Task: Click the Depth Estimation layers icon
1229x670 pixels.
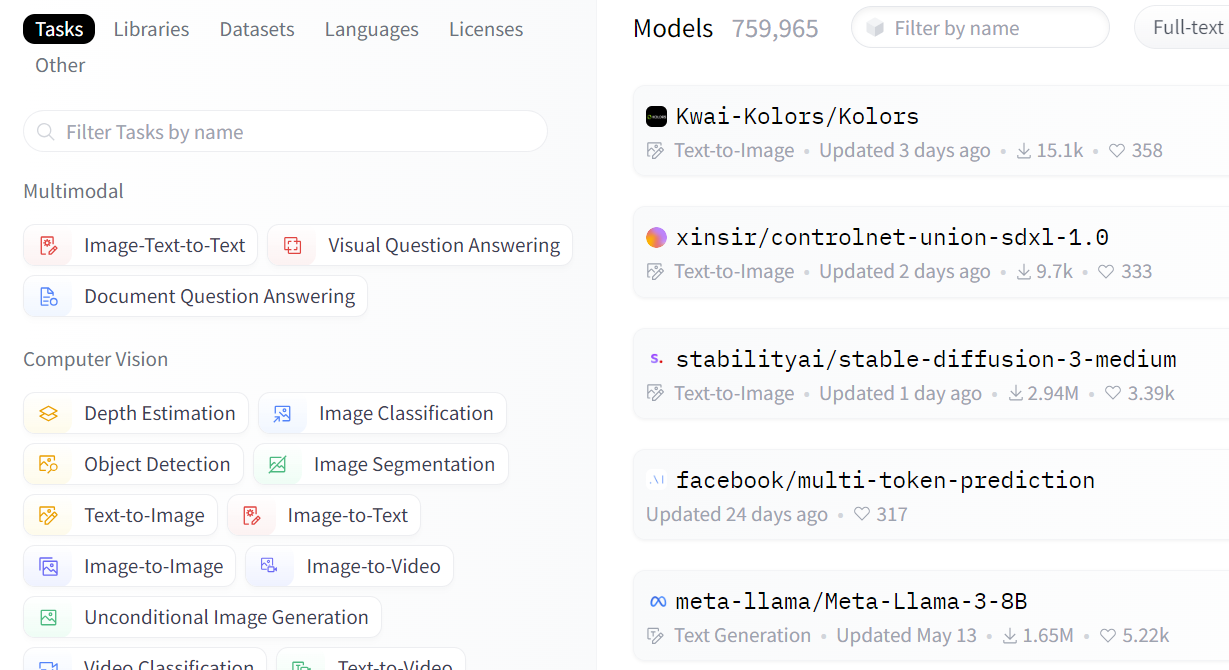Action: [48, 413]
